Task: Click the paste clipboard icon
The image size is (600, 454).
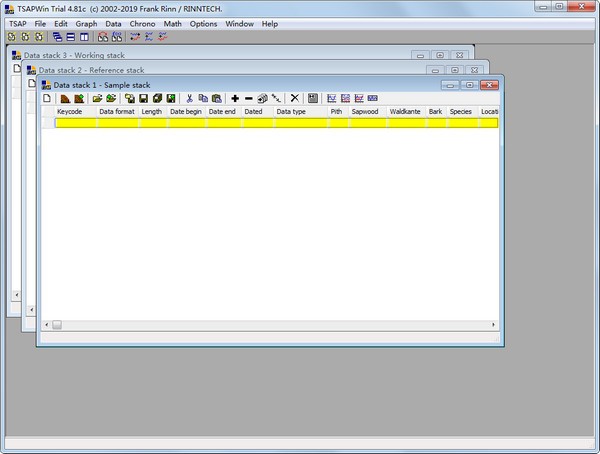Action: [x=216, y=99]
